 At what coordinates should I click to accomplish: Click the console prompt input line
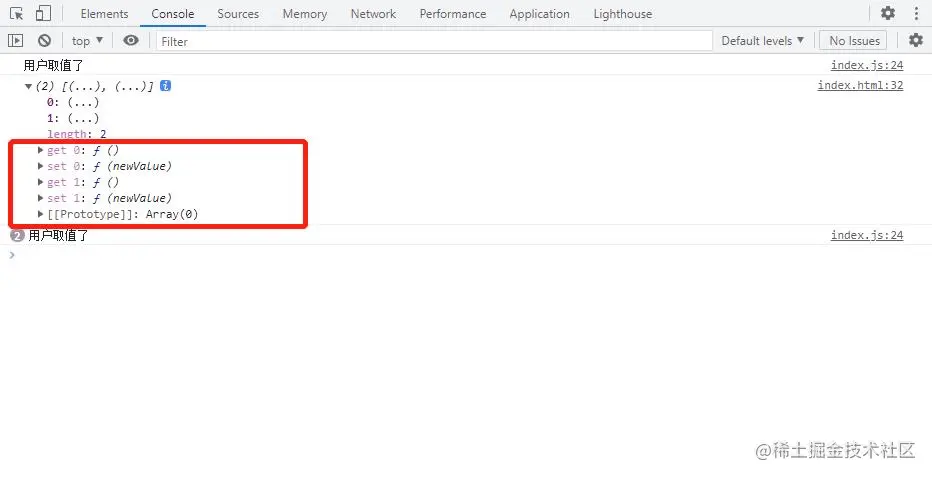pos(466,255)
